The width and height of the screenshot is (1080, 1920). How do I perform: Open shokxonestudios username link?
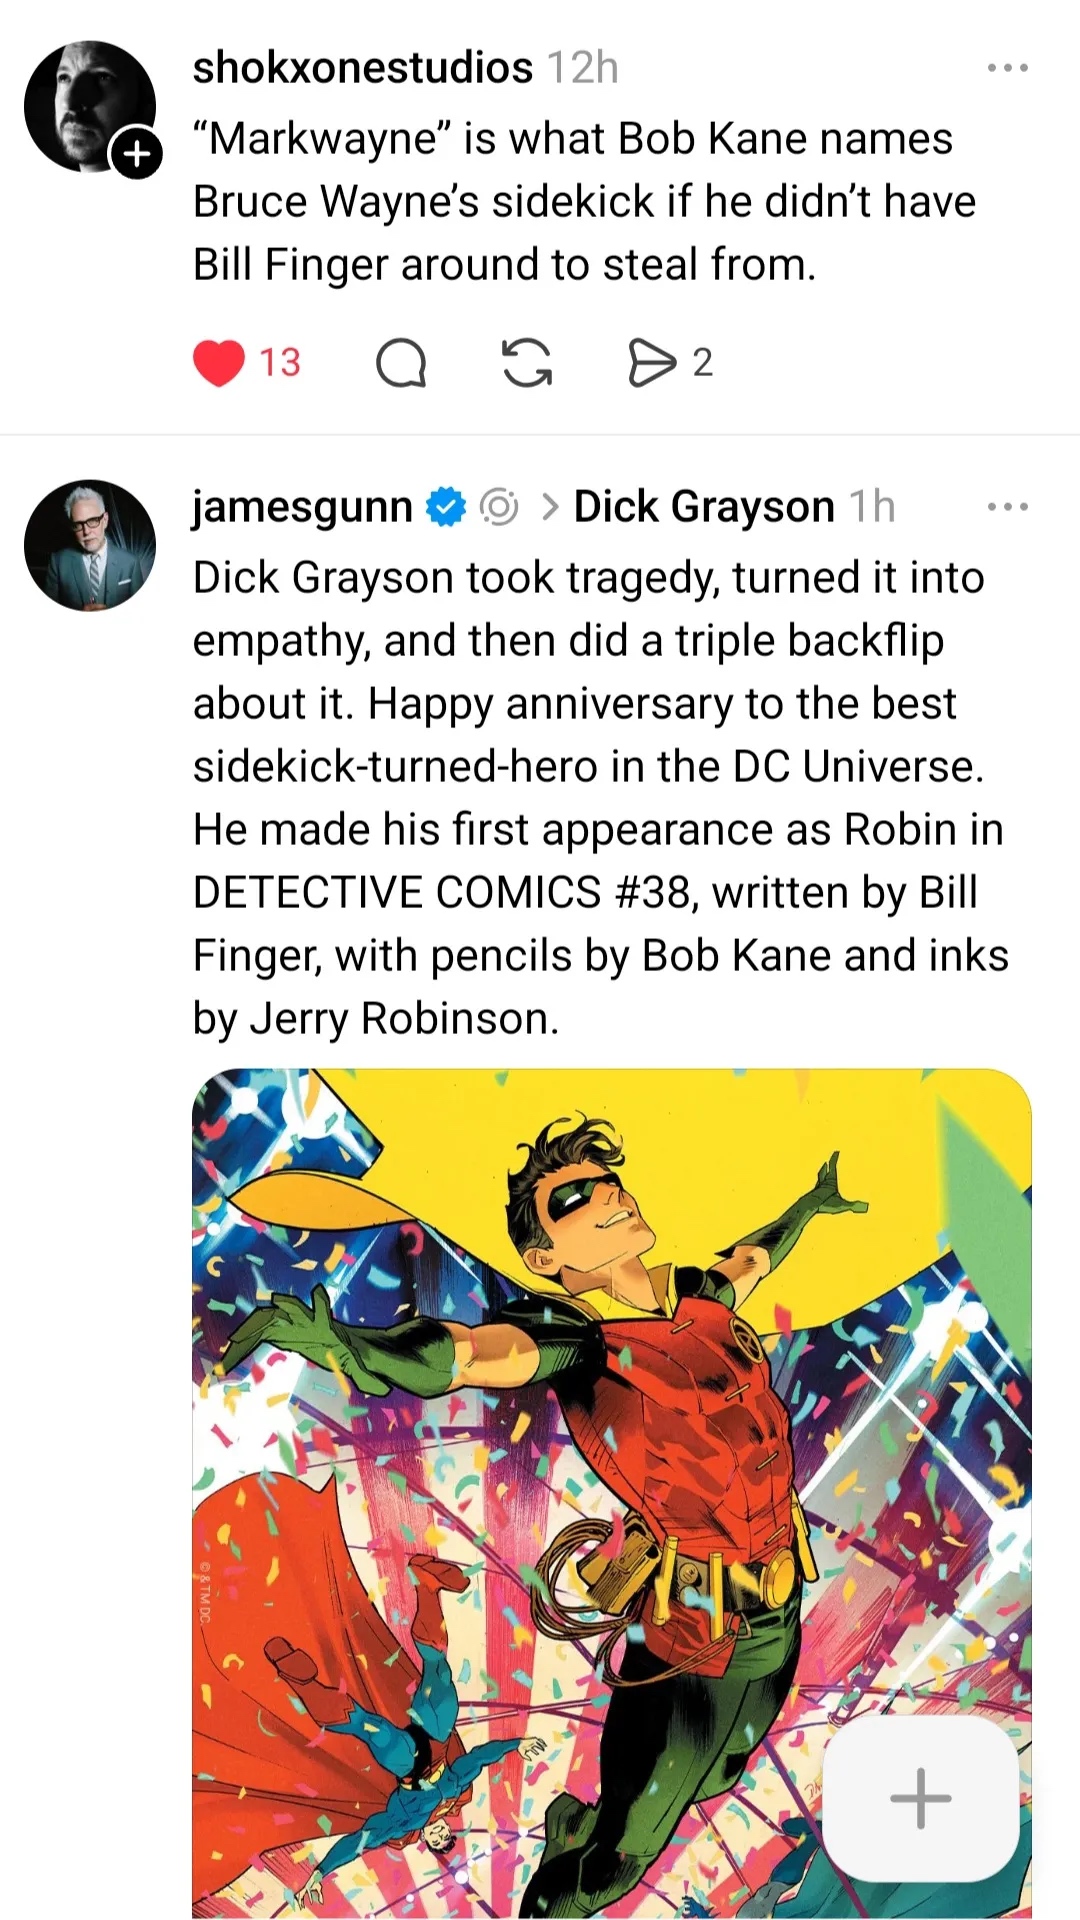(363, 68)
